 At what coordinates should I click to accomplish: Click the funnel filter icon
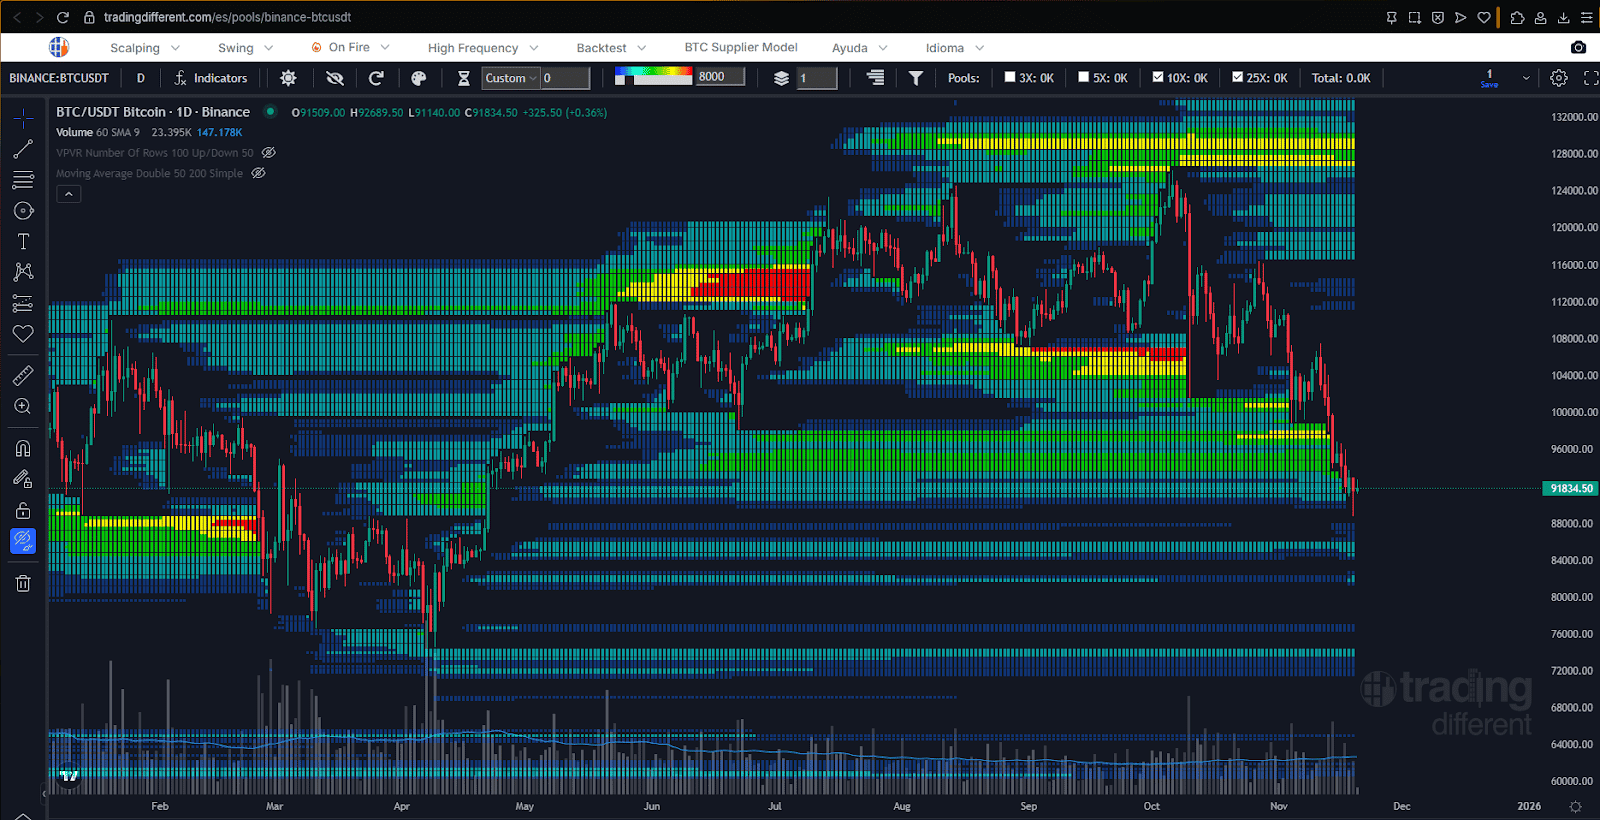(x=916, y=78)
